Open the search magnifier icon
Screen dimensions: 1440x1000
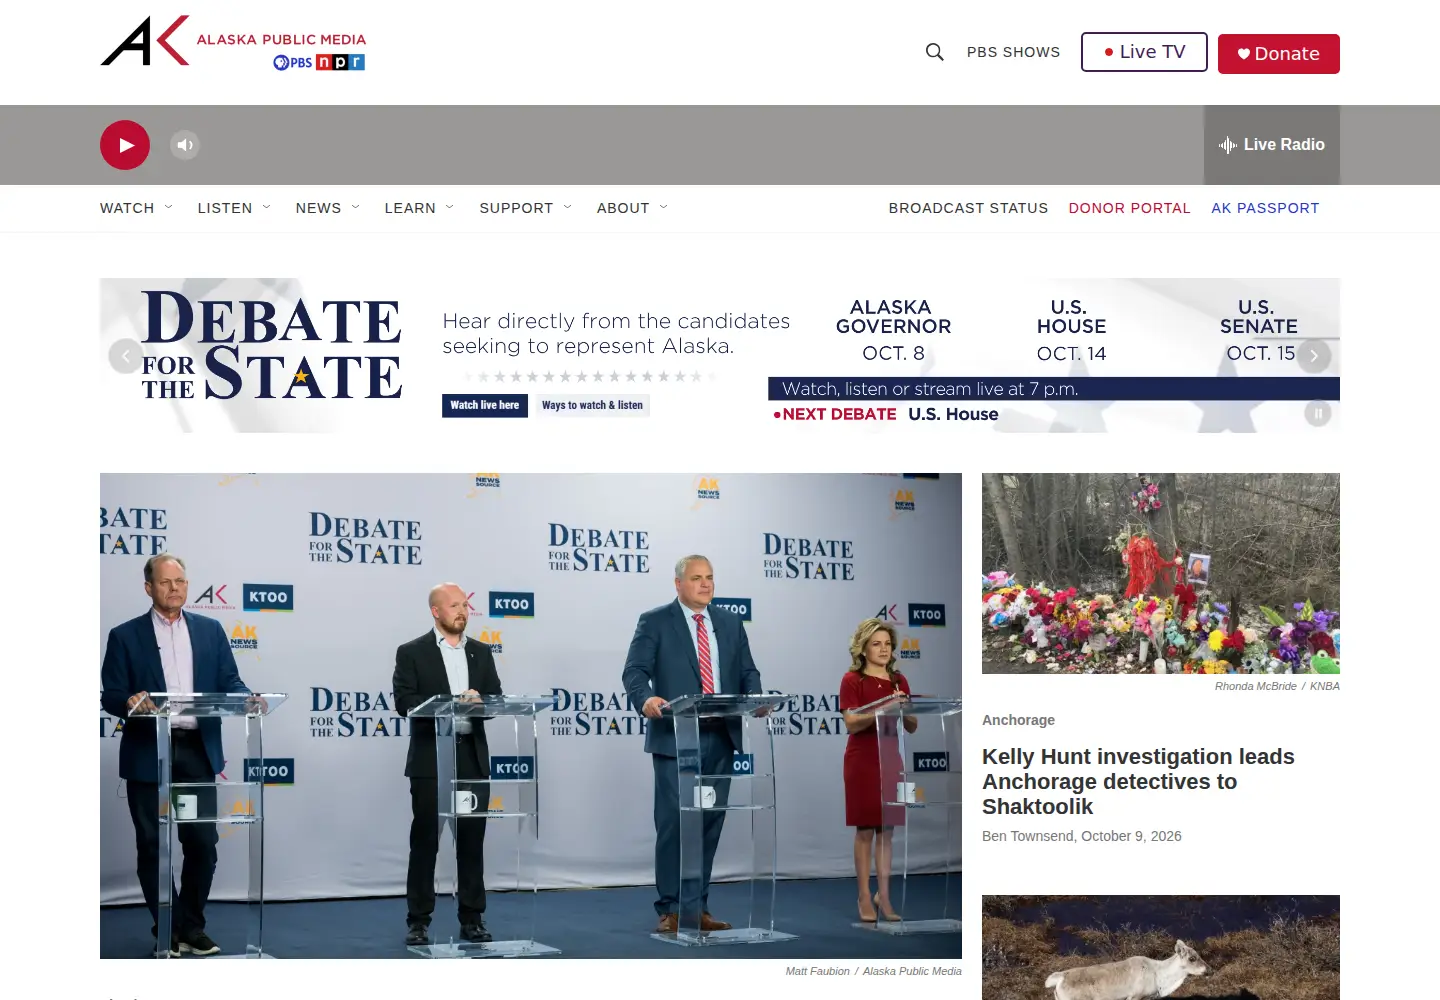click(935, 52)
